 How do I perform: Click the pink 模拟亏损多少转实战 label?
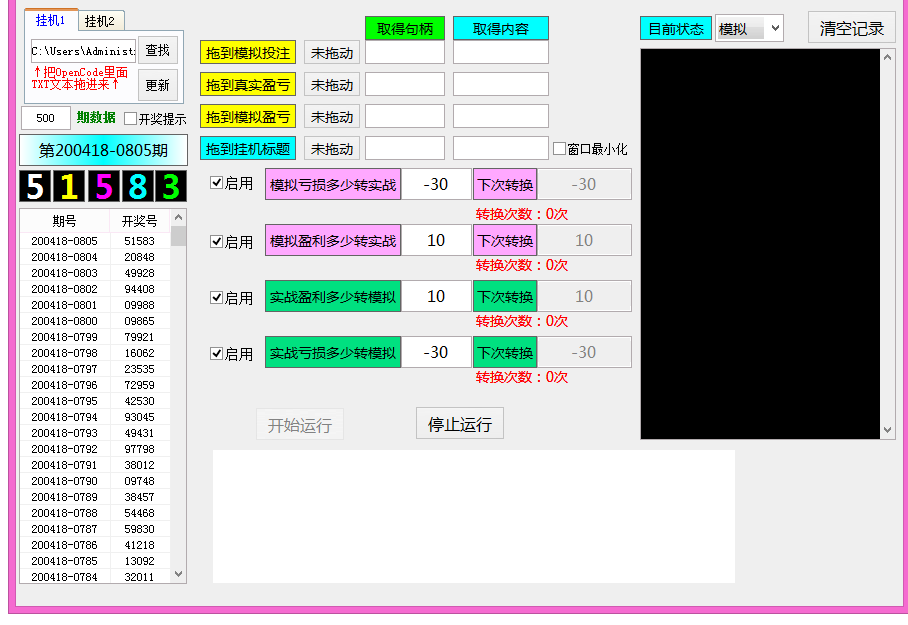tap(333, 184)
